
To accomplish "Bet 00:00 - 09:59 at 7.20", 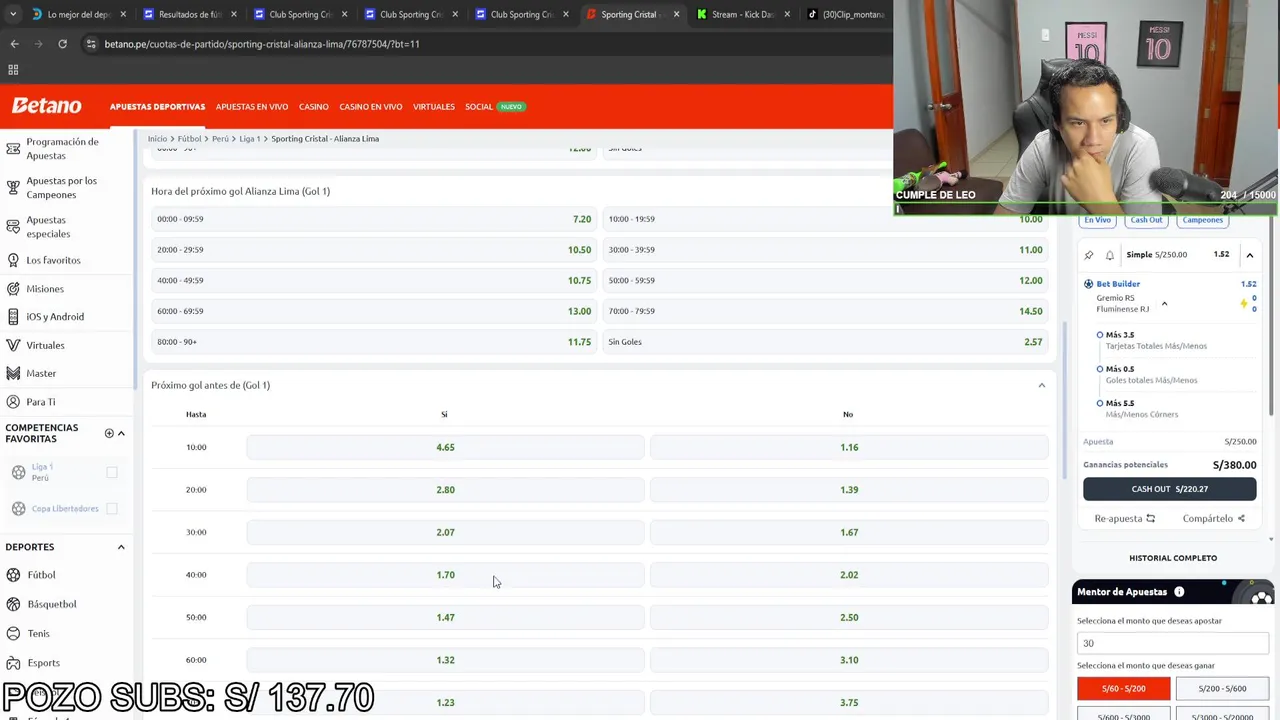I will [374, 219].
